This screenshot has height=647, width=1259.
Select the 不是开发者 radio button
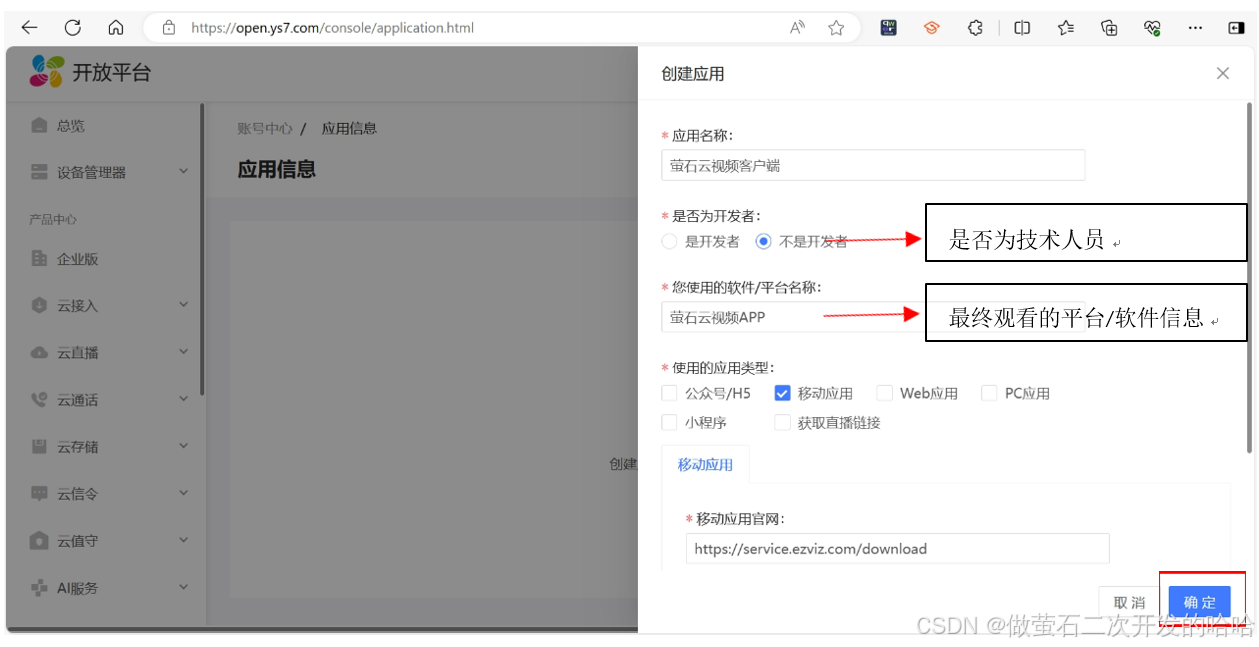pos(763,241)
